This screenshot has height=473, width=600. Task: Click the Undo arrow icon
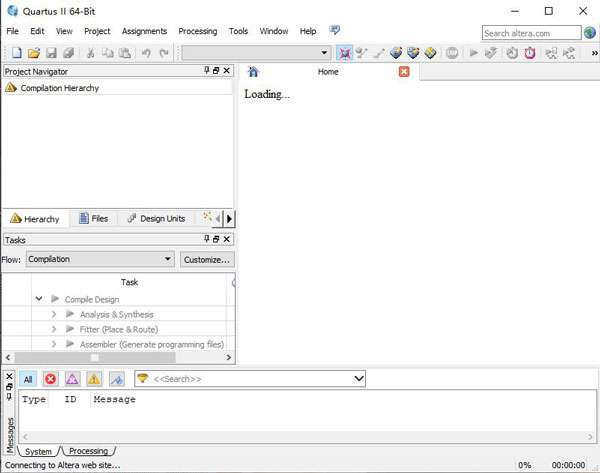coord(146,53)
